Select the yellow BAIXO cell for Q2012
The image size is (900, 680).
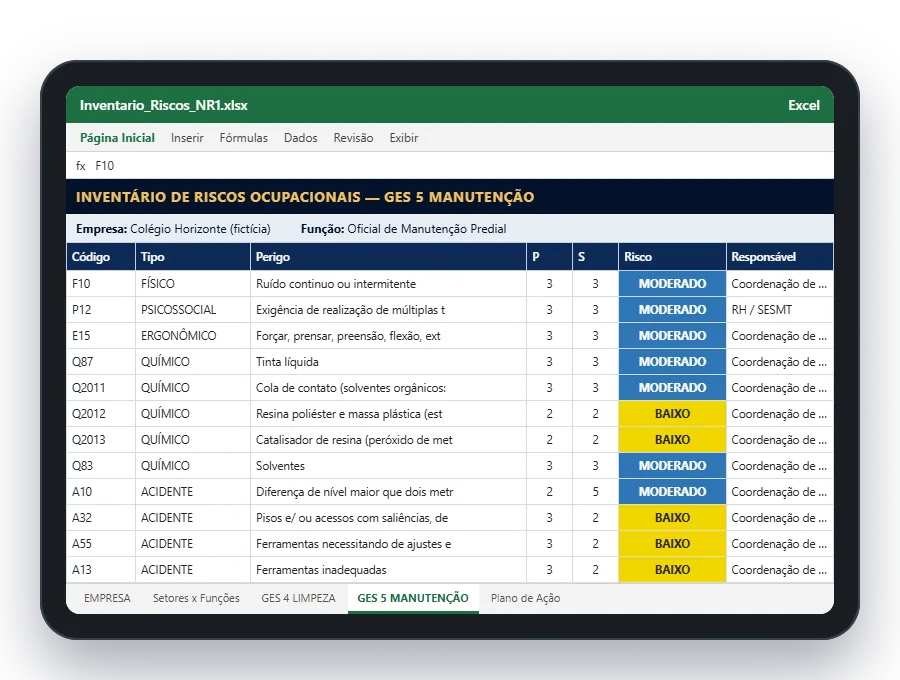[672, 414]
